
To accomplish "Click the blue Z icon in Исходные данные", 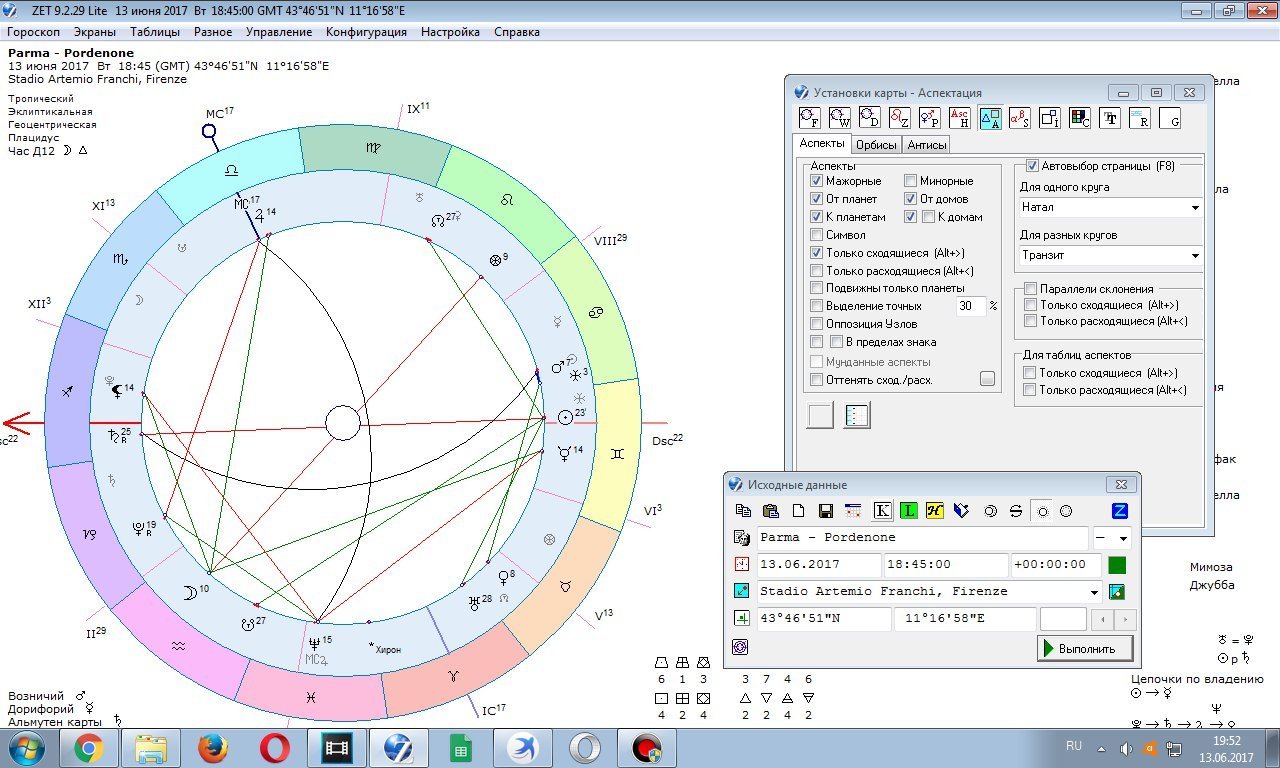I will (1120, 511).
